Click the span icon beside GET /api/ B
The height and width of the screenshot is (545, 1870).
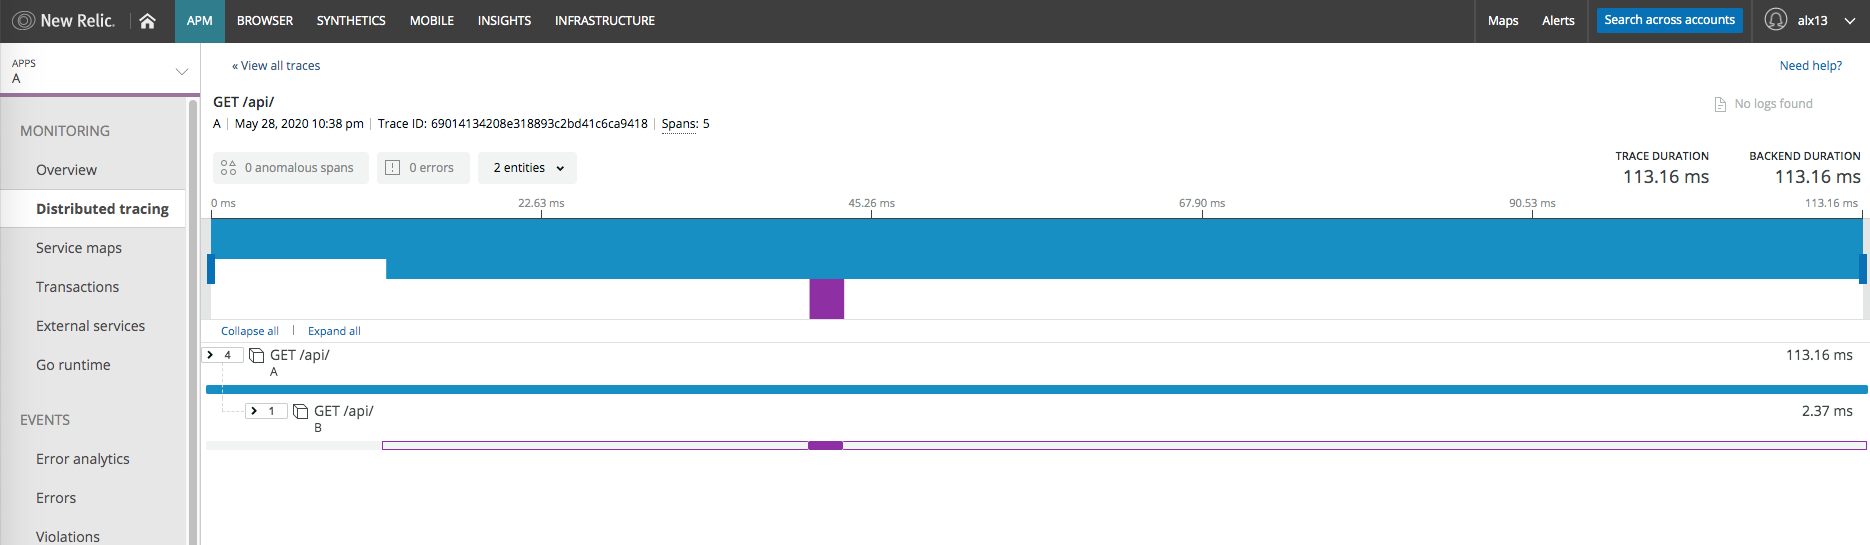301,411
